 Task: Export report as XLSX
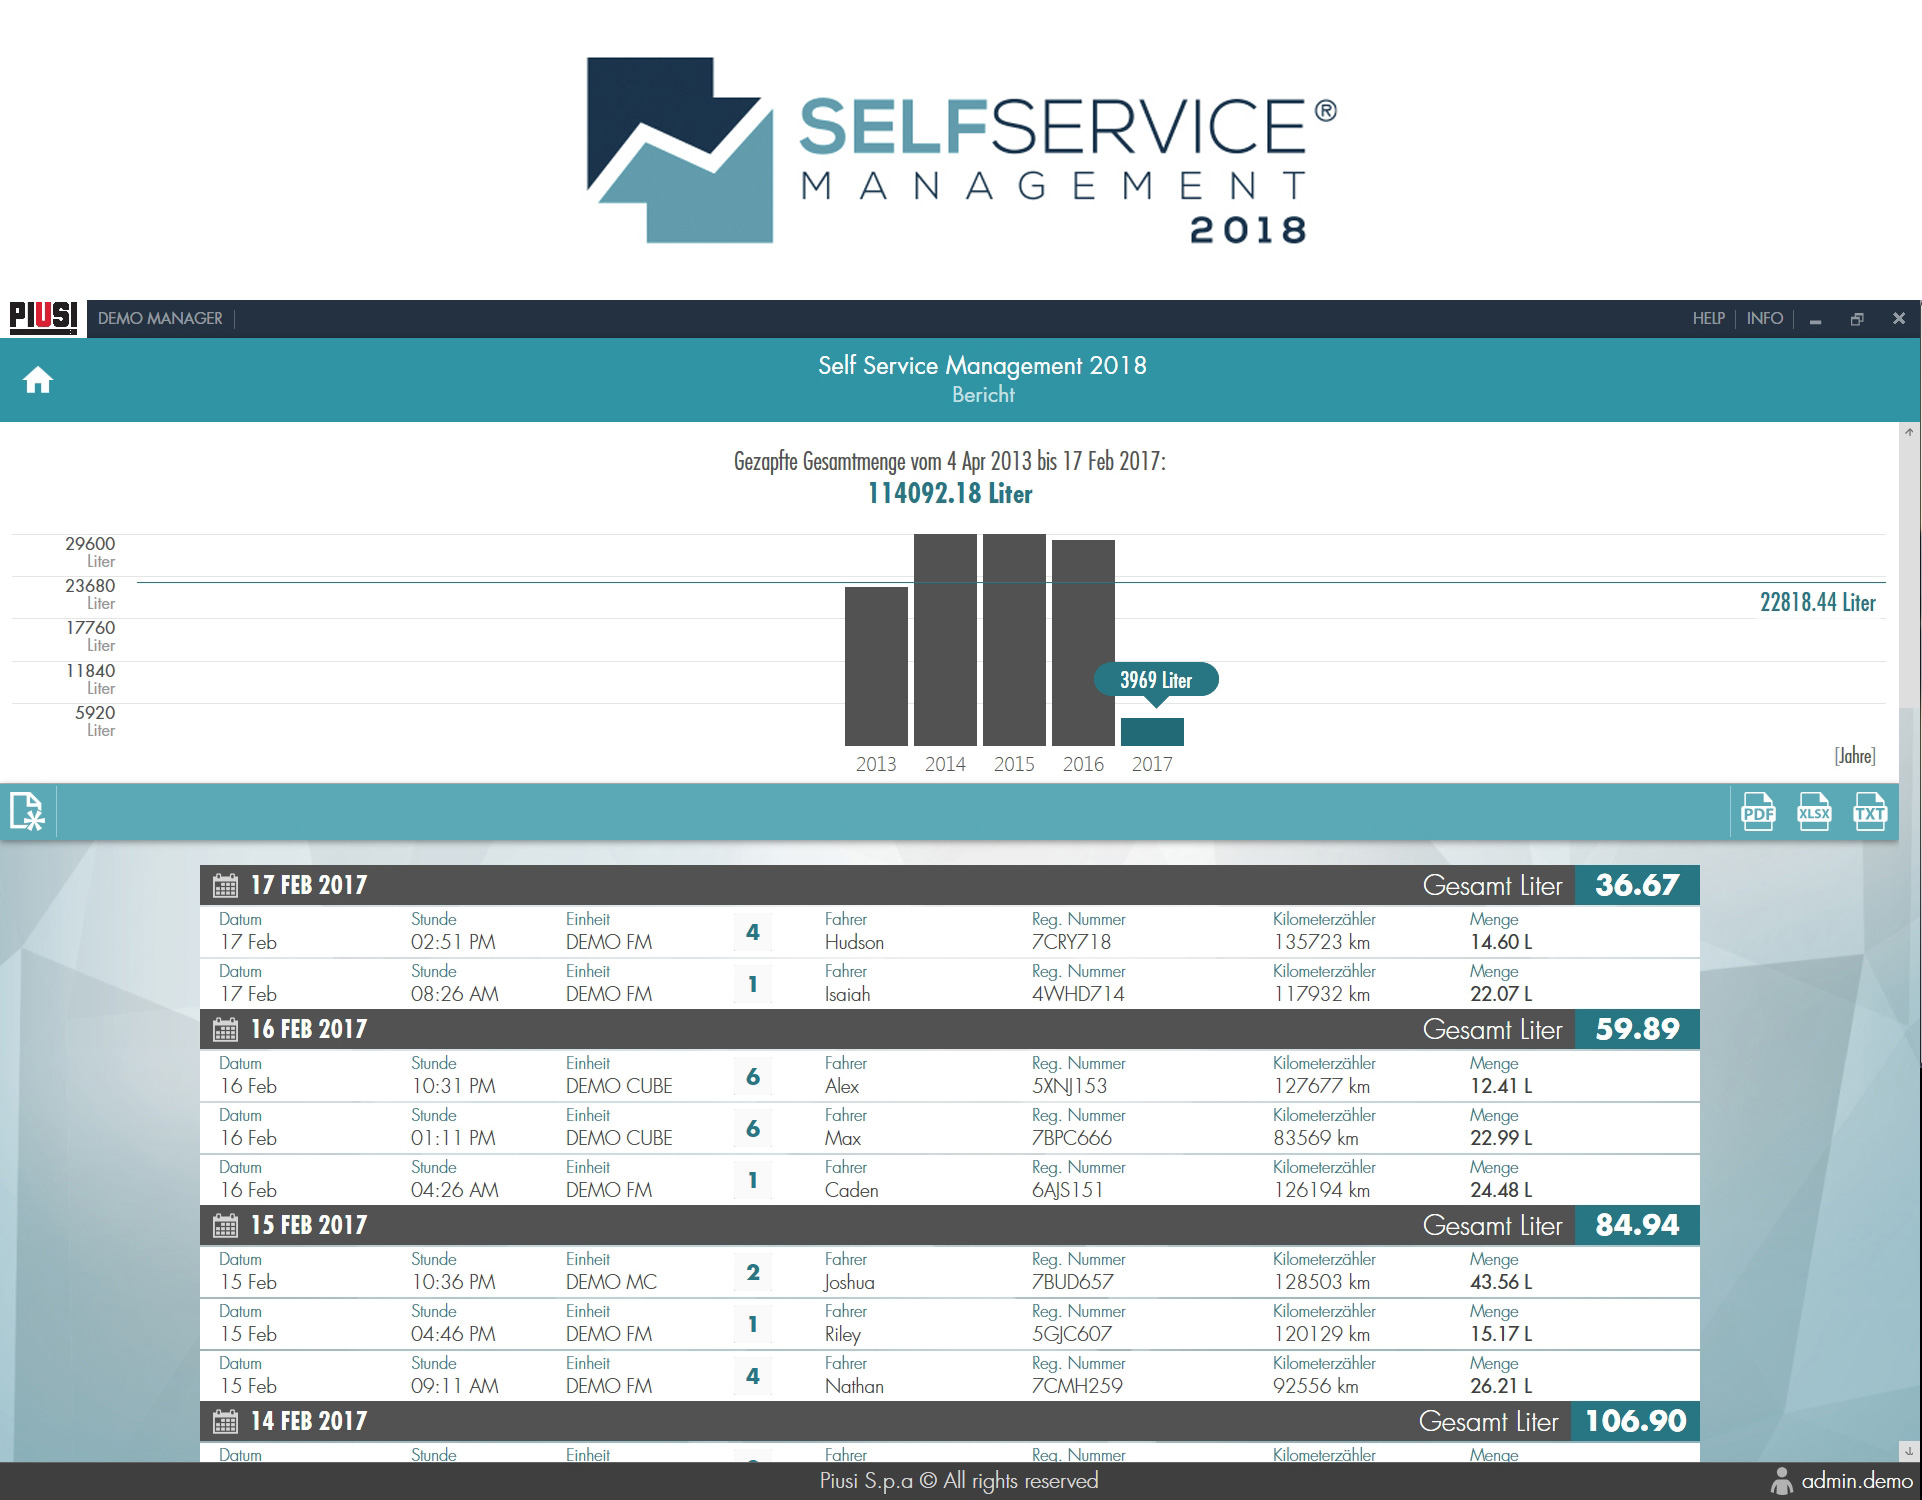coord(1814,812)
